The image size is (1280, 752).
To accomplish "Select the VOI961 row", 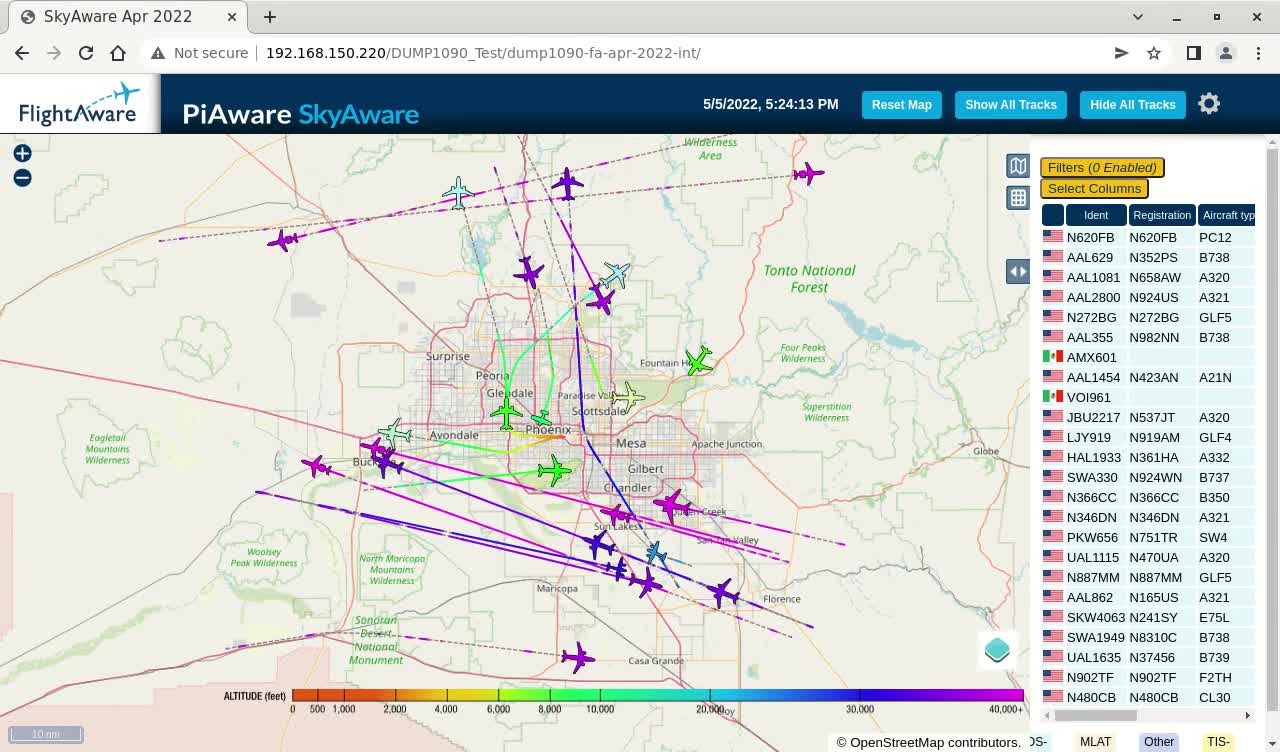I will click(x=1147, y=397).
